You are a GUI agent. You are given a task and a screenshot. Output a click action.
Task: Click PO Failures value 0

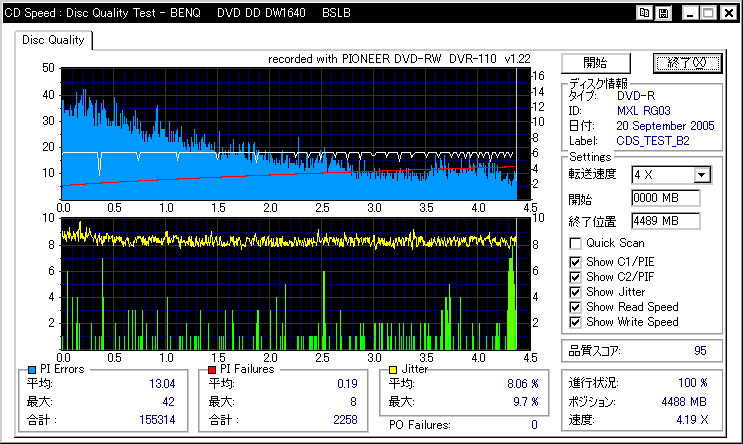click(x=535, y=425)
